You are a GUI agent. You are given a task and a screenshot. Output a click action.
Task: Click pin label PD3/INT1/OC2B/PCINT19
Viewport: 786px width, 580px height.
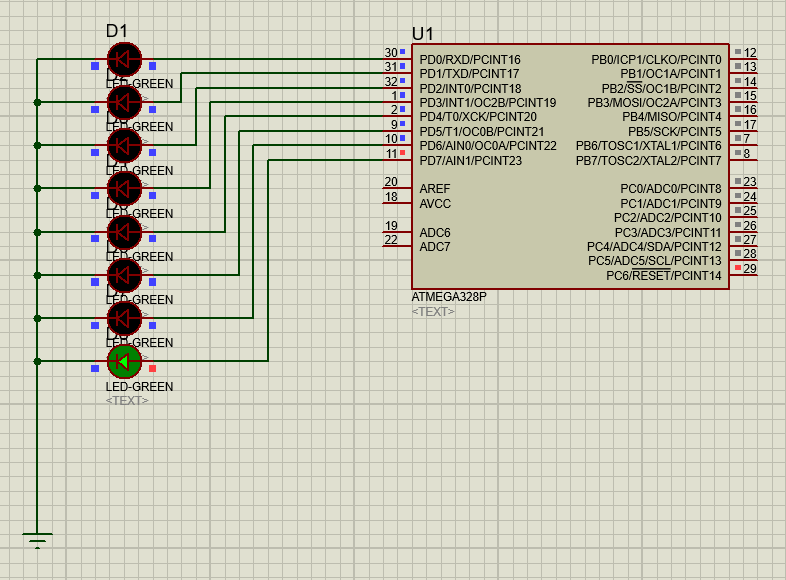488,103
